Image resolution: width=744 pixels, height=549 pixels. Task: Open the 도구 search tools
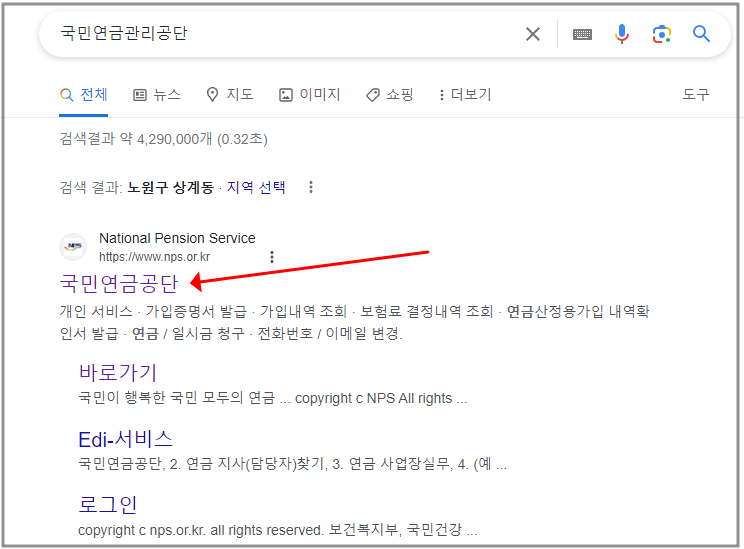point(696,94)
